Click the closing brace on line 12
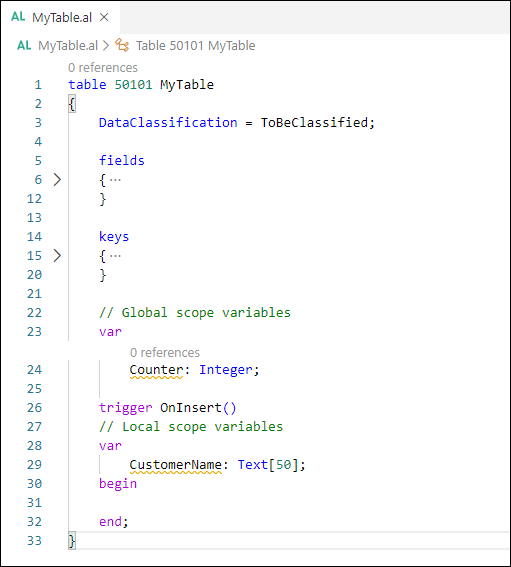 [x=103, y=199]
